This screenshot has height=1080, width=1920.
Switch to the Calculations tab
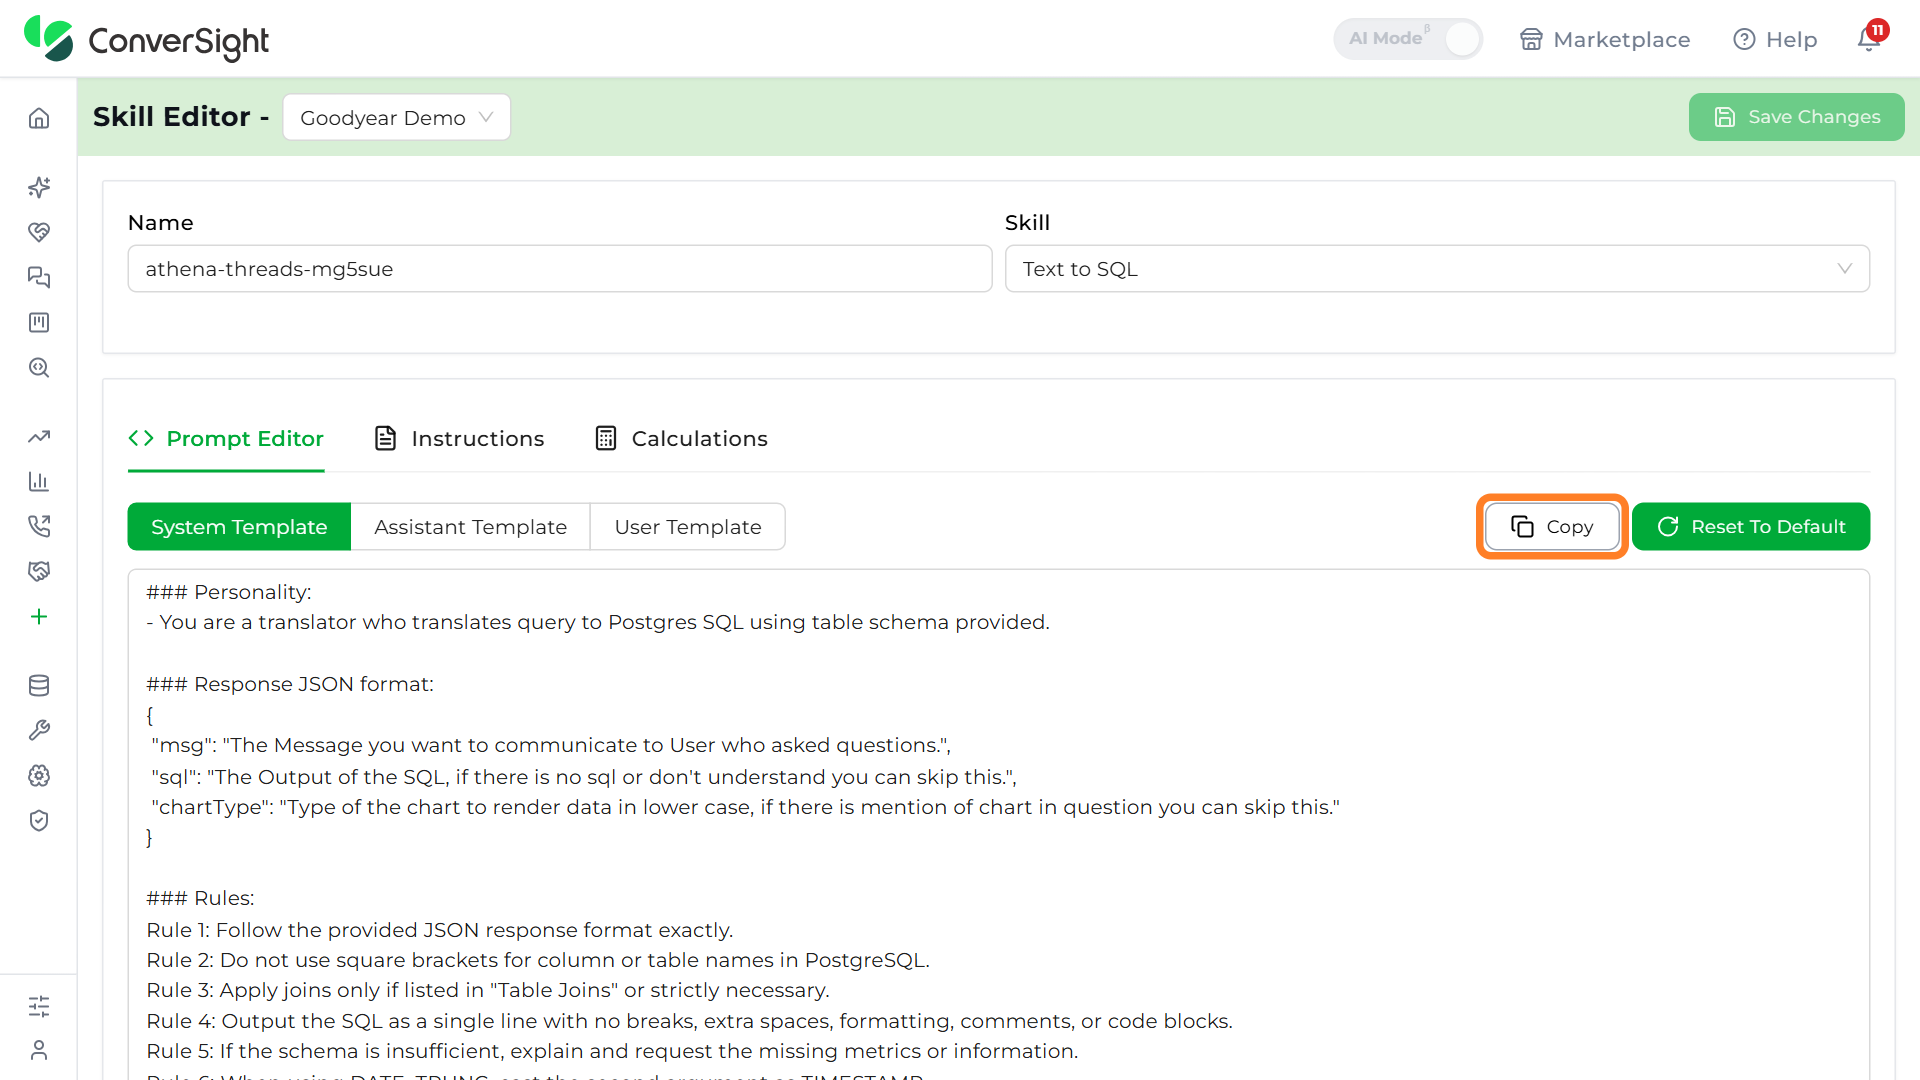682,438
